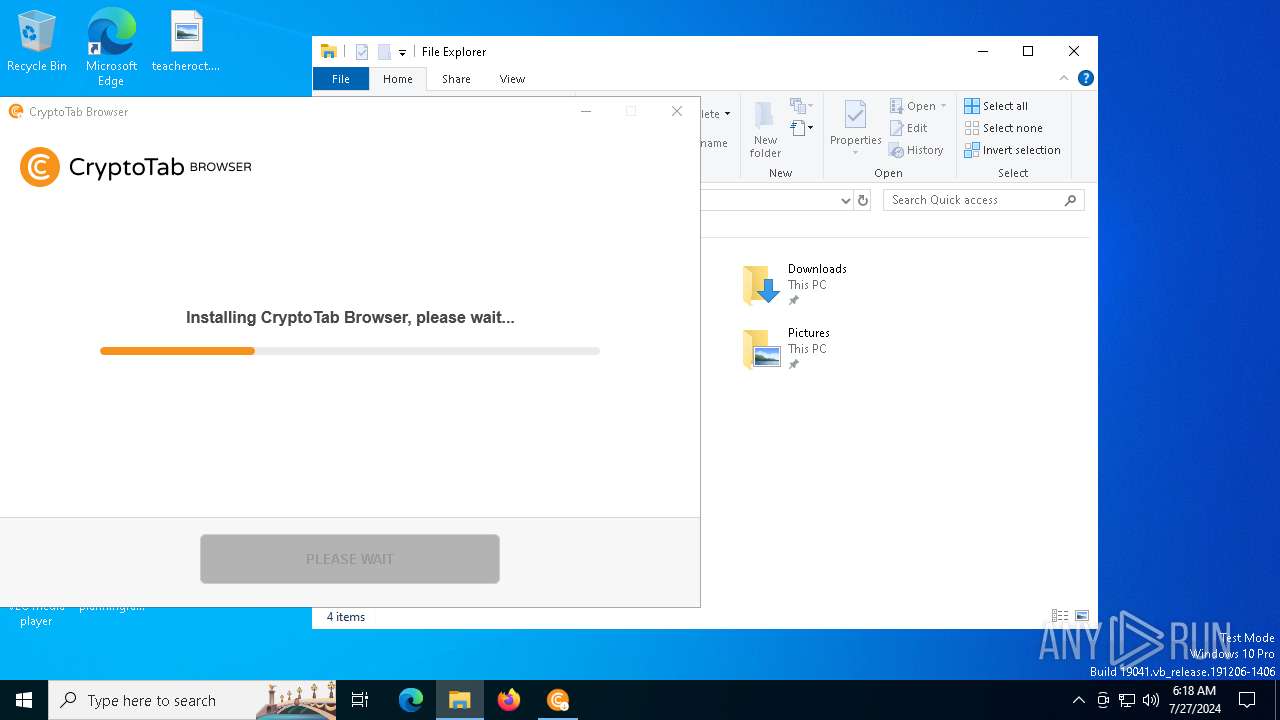Click the network icon in system tray

coord(1127,700)
